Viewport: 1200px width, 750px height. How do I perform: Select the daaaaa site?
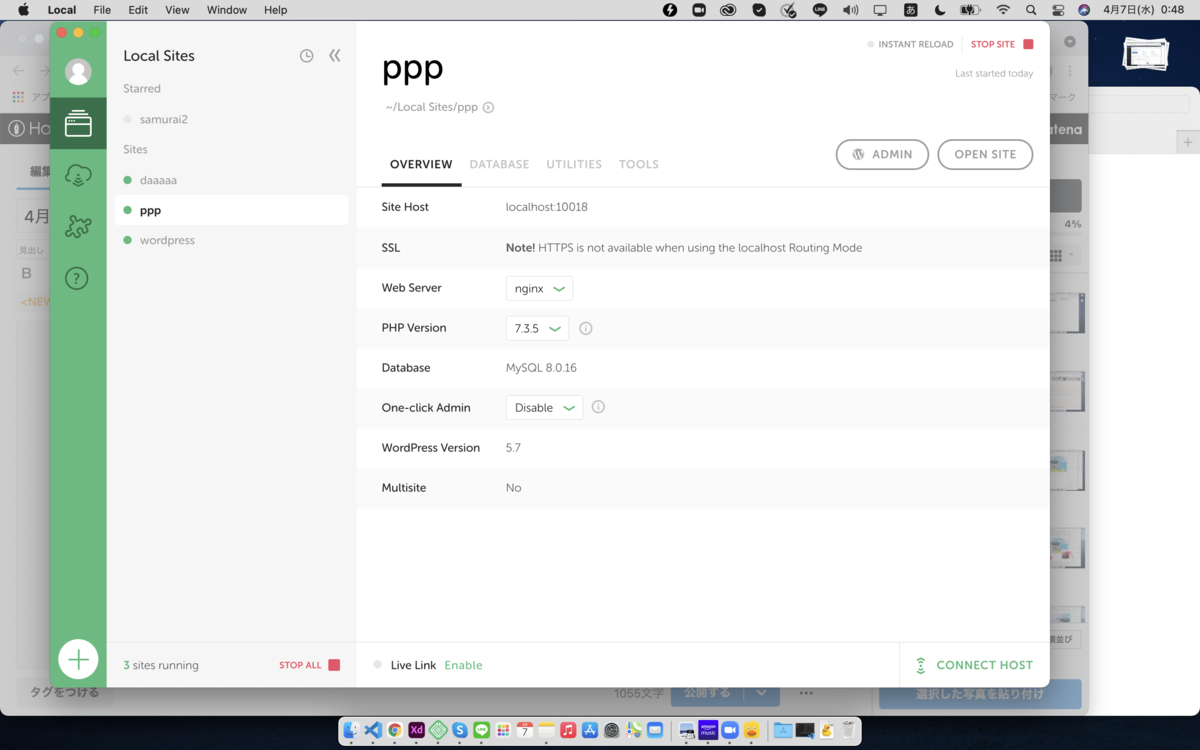click(x=158, y=180)
